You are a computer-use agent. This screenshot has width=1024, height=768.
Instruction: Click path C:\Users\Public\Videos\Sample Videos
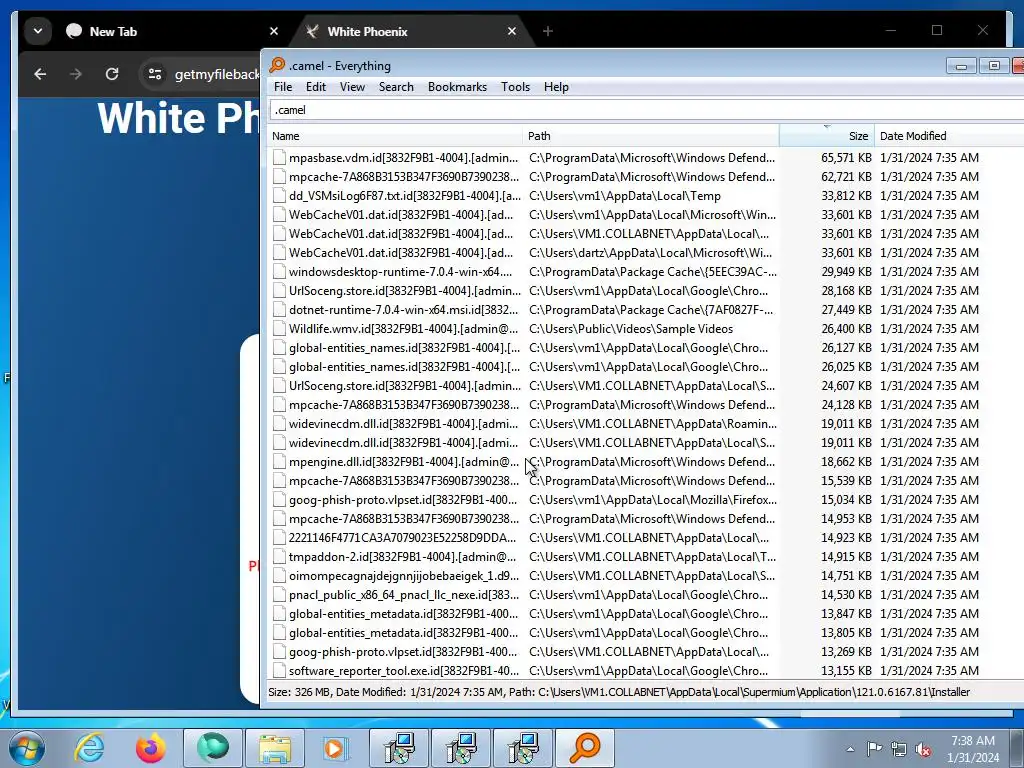[631, 328]
